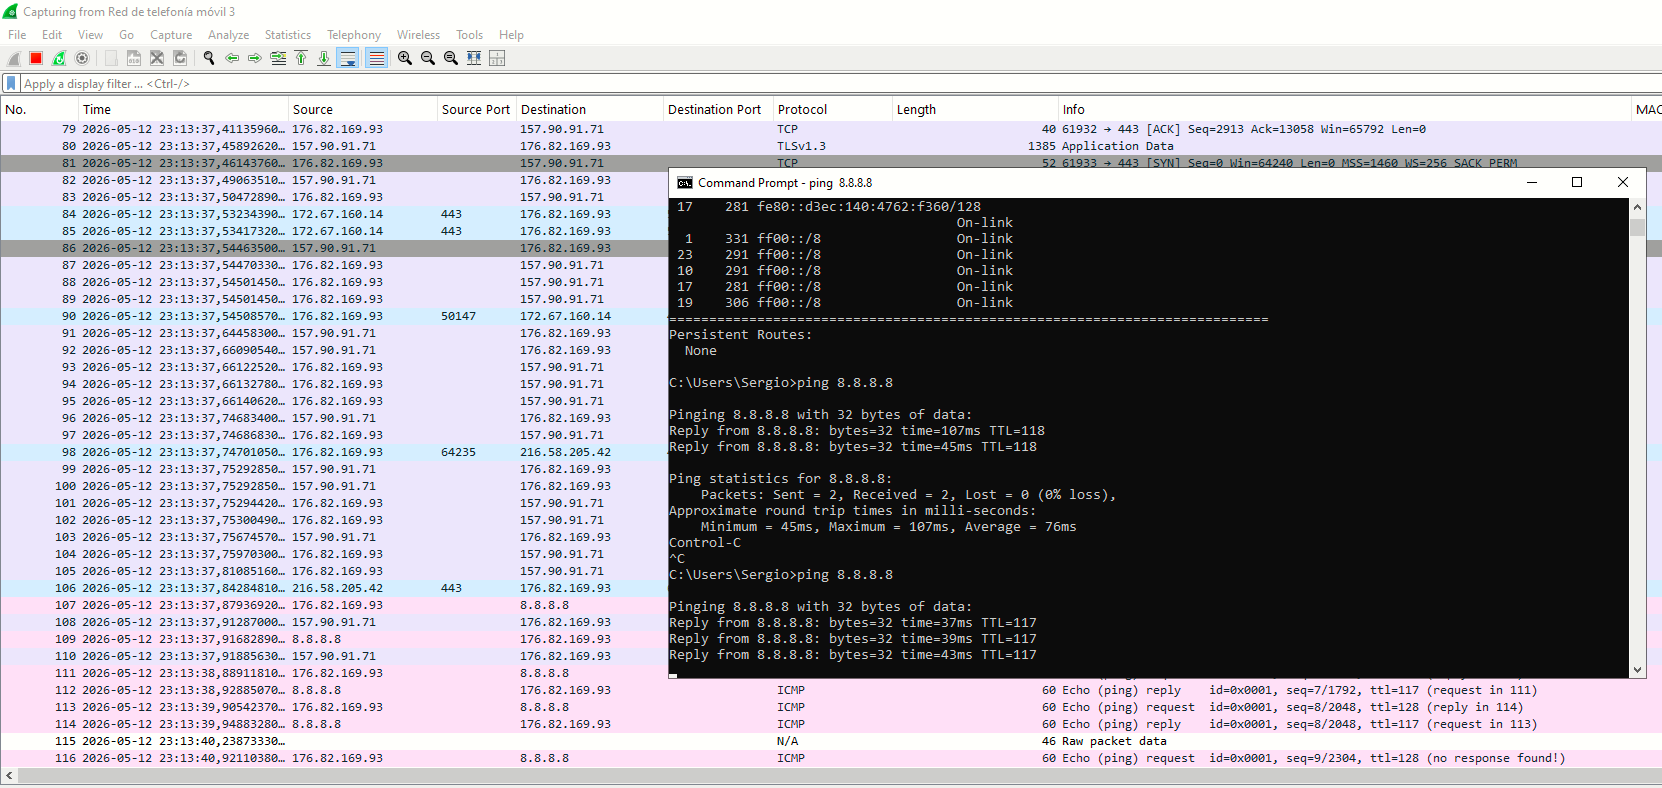Open display filter bookmark dropdown

[x=11, y=83]
